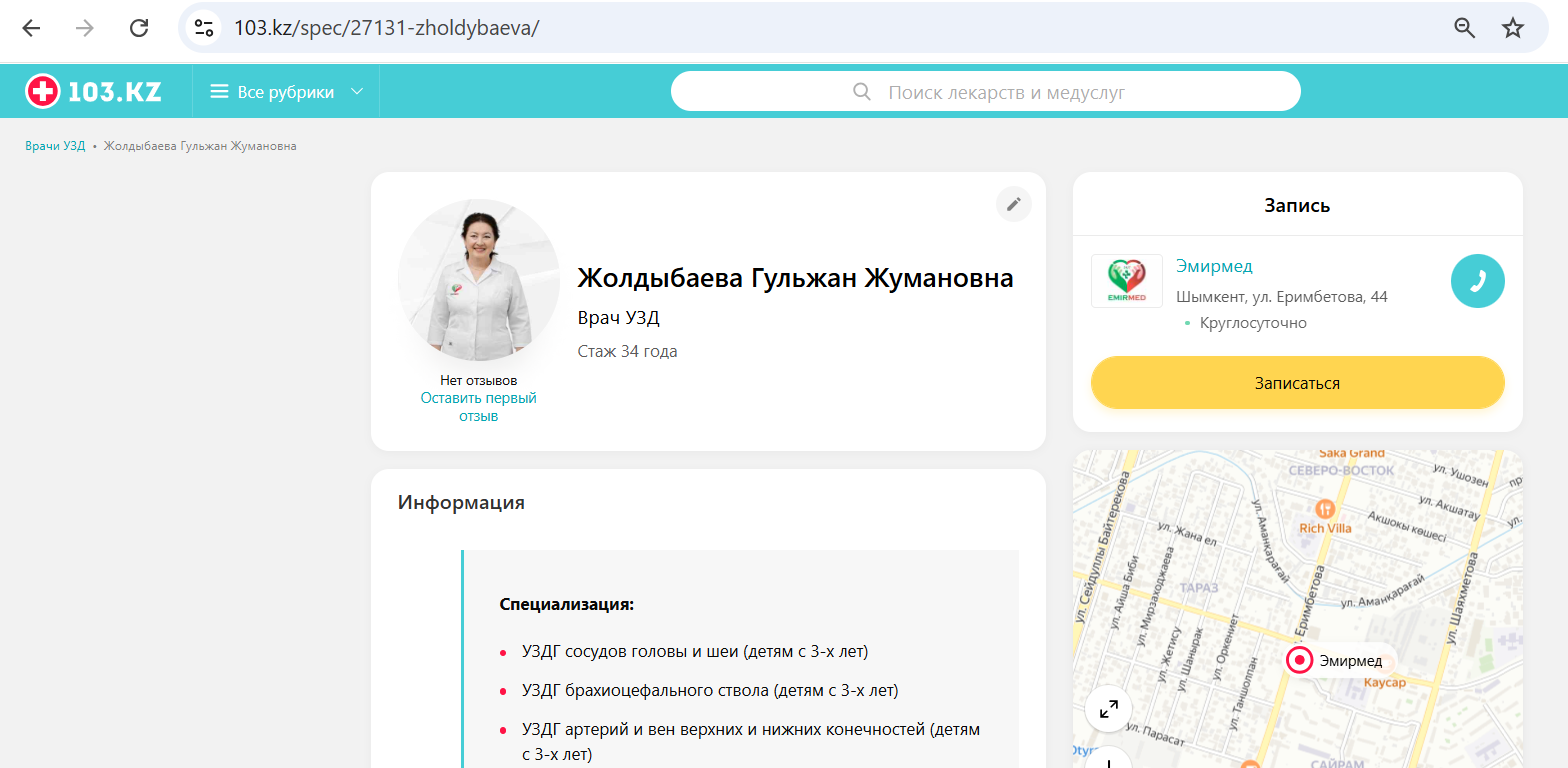Click the Жолдыбаева Гульжан Жумановна breadcrumb
1568x768 pixels.
200,146
